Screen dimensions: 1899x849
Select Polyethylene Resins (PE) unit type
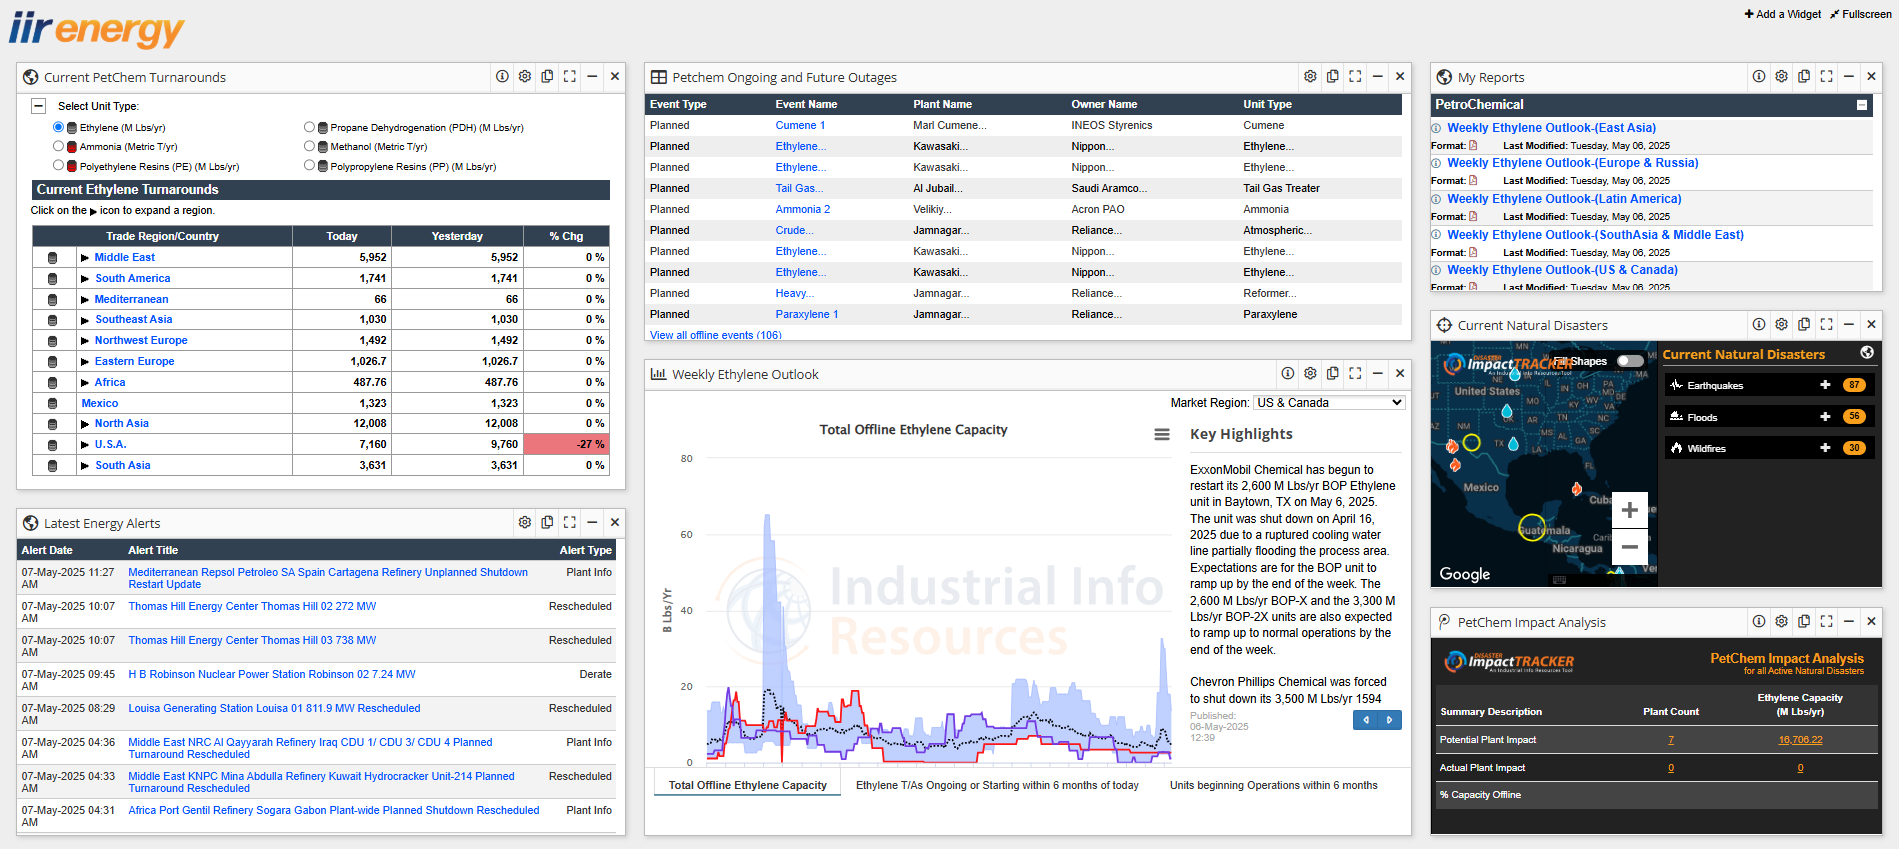[x=58, y=166]
